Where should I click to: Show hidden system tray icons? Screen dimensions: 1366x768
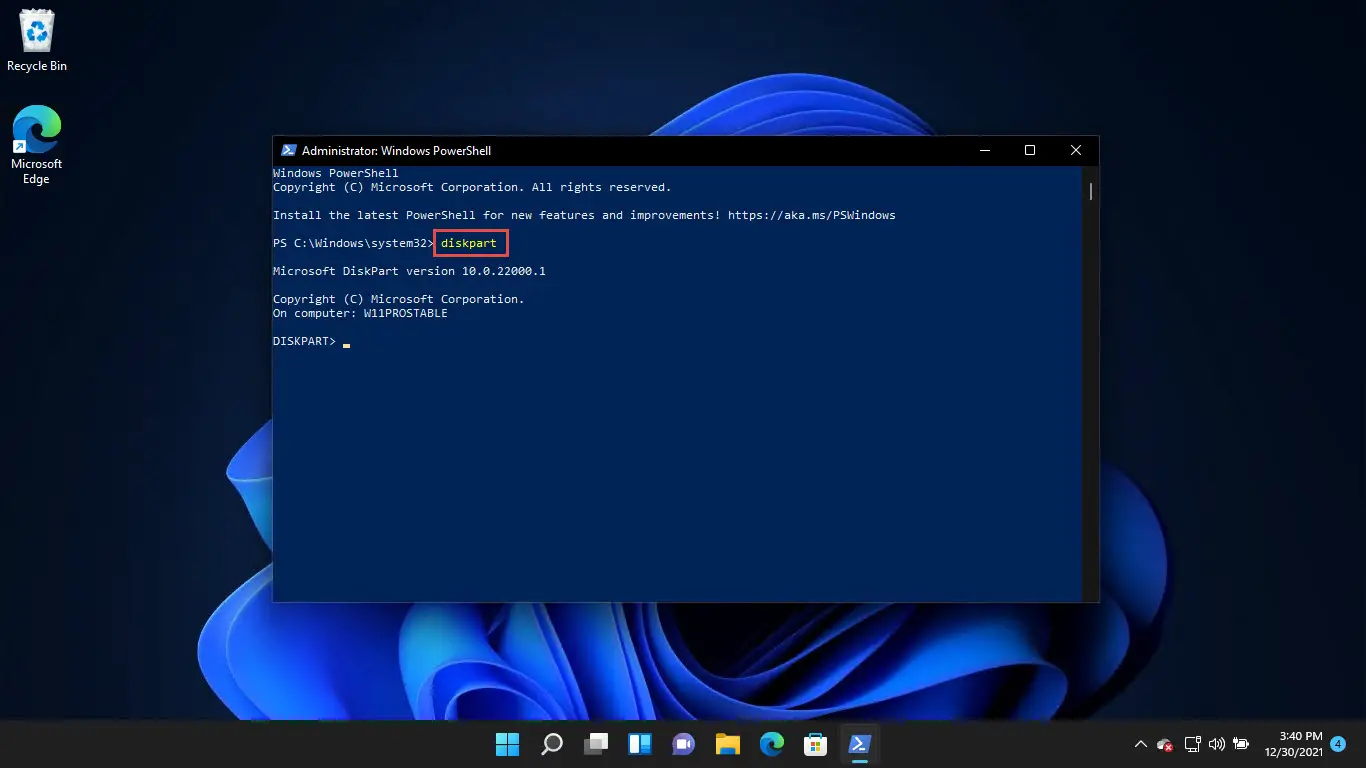[1140, 744]
